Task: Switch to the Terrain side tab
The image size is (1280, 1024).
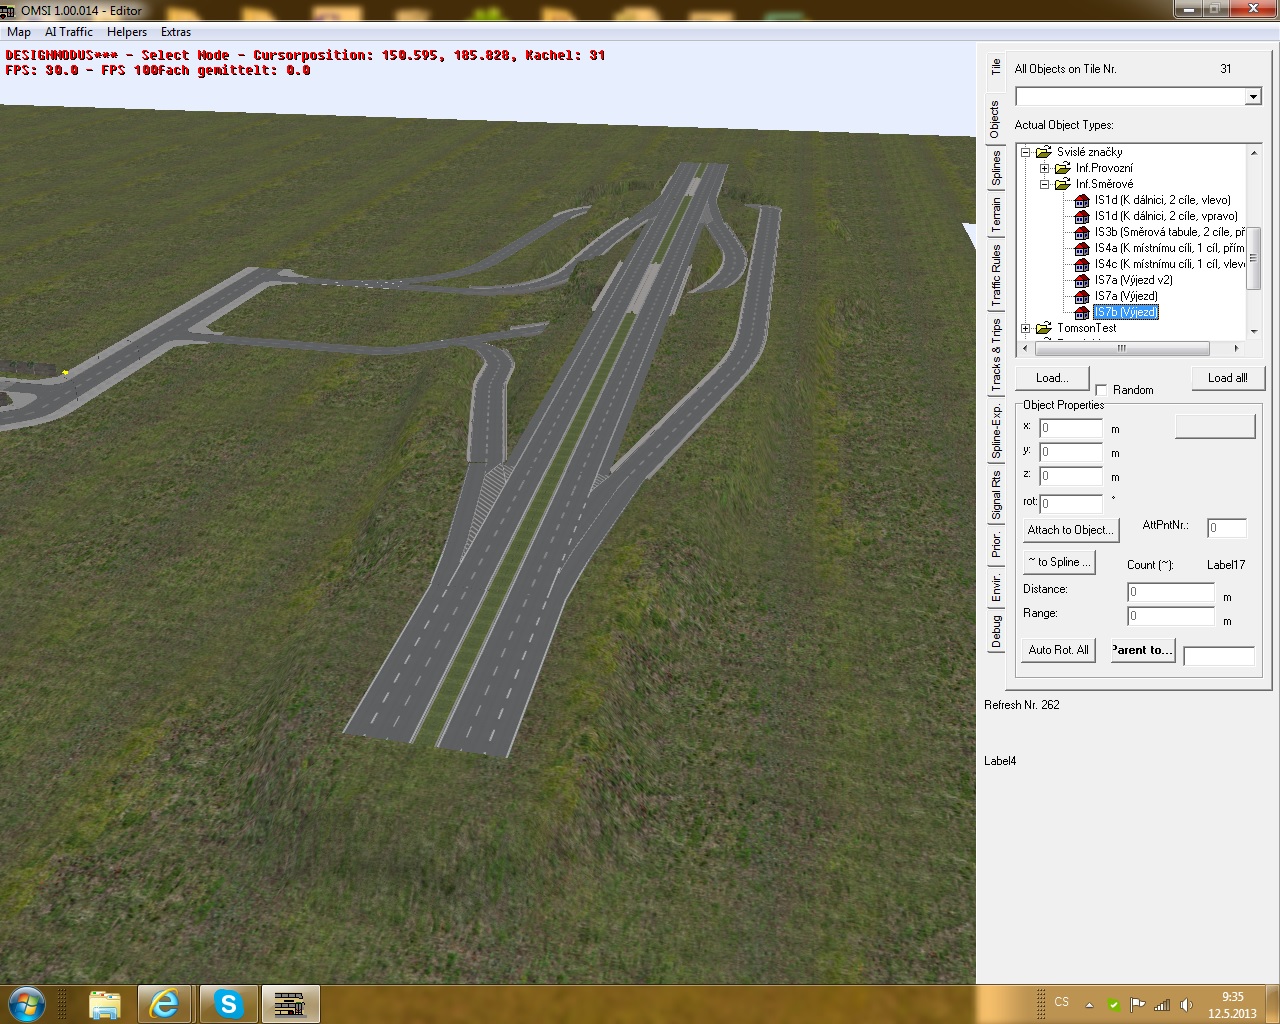Action: pos(996,216)
